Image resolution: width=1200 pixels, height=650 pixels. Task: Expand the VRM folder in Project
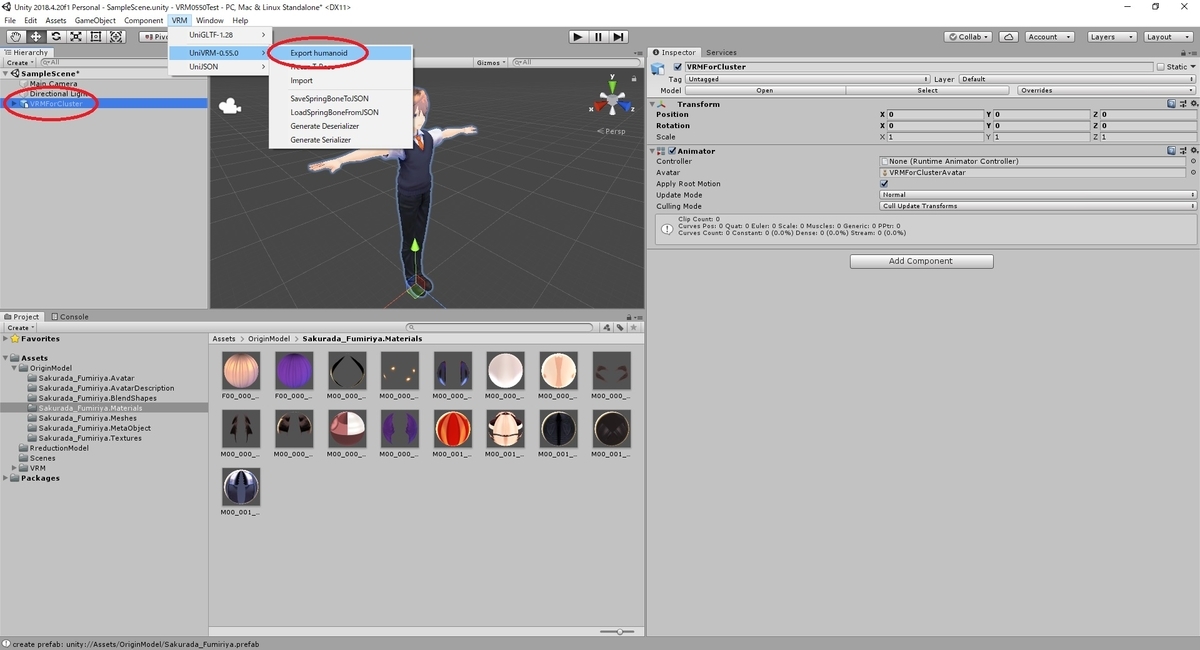[x=14, y=468]
